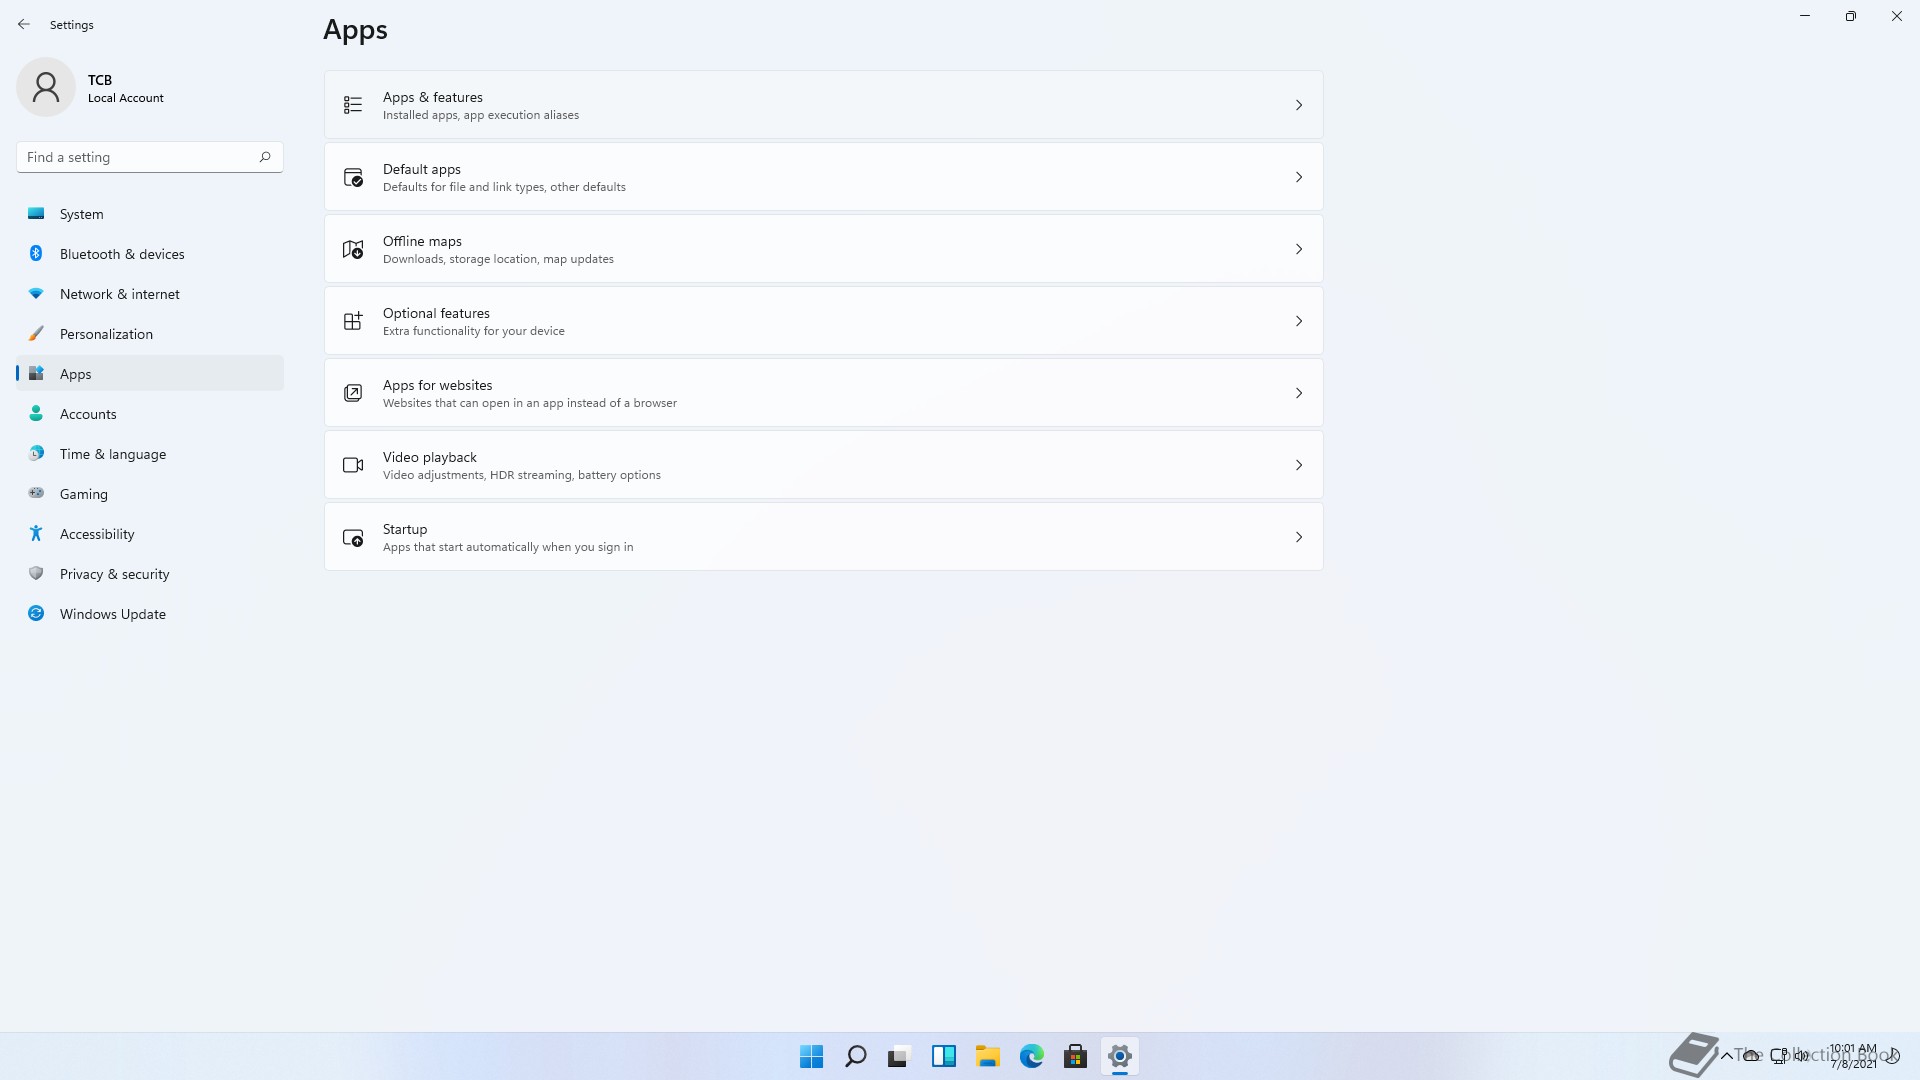The width and height of the screenshot is (1920, 1080).
Task: Open taskbar Search
Action: (x=855, y=1056)
